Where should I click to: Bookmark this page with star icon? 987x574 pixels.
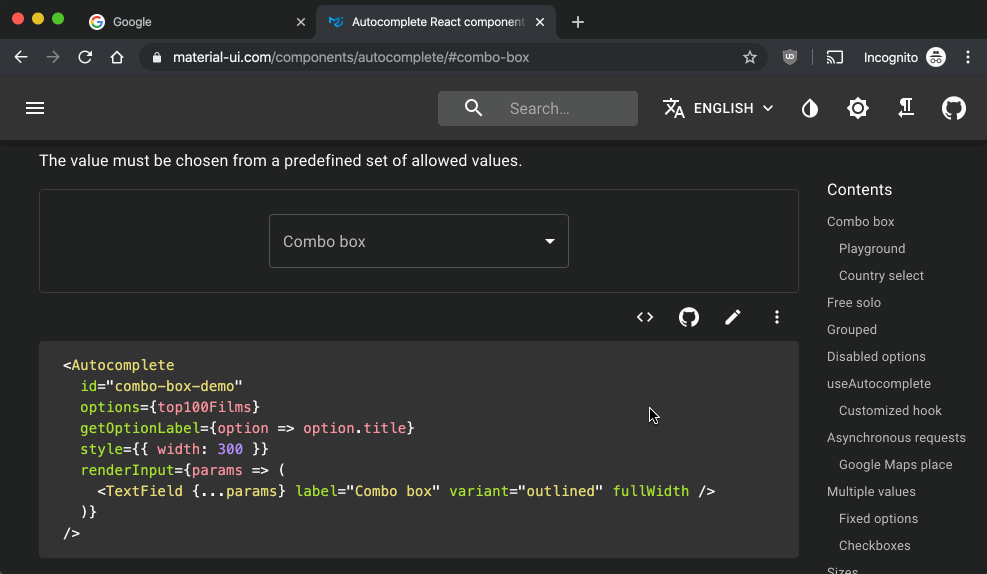click(x=749, y=57)
